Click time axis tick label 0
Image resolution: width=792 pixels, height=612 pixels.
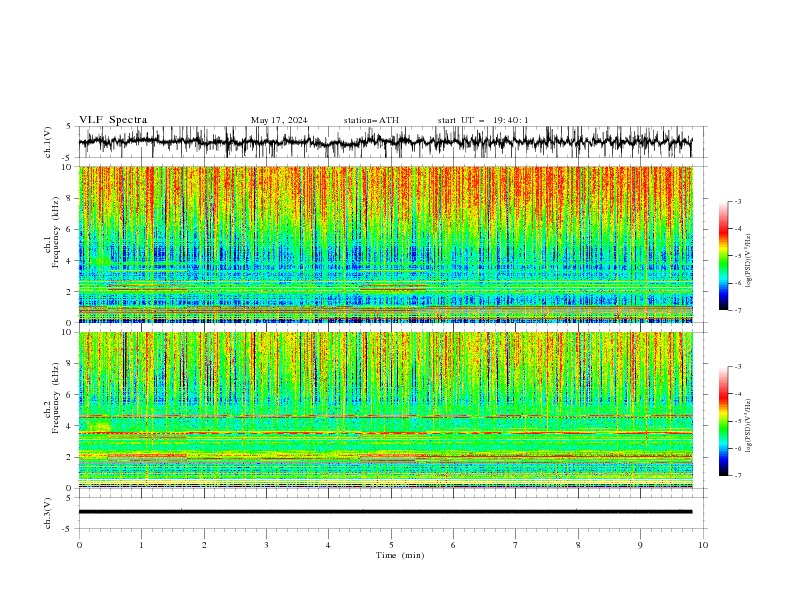click(x=79, y=545)
